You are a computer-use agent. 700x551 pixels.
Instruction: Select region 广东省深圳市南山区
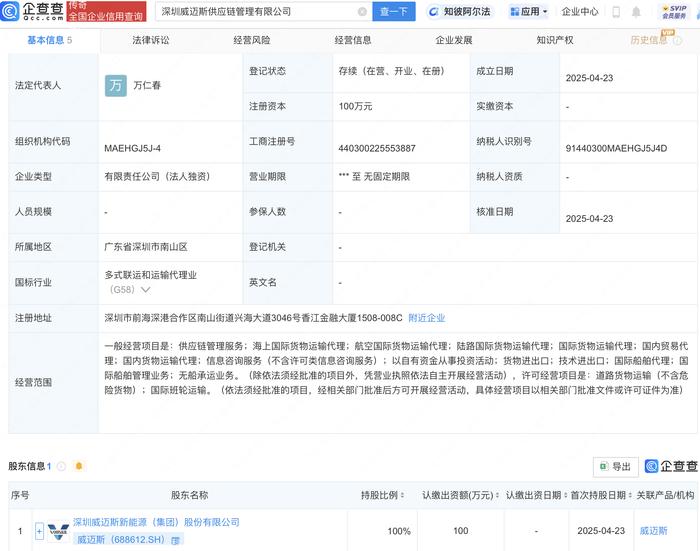146,247
